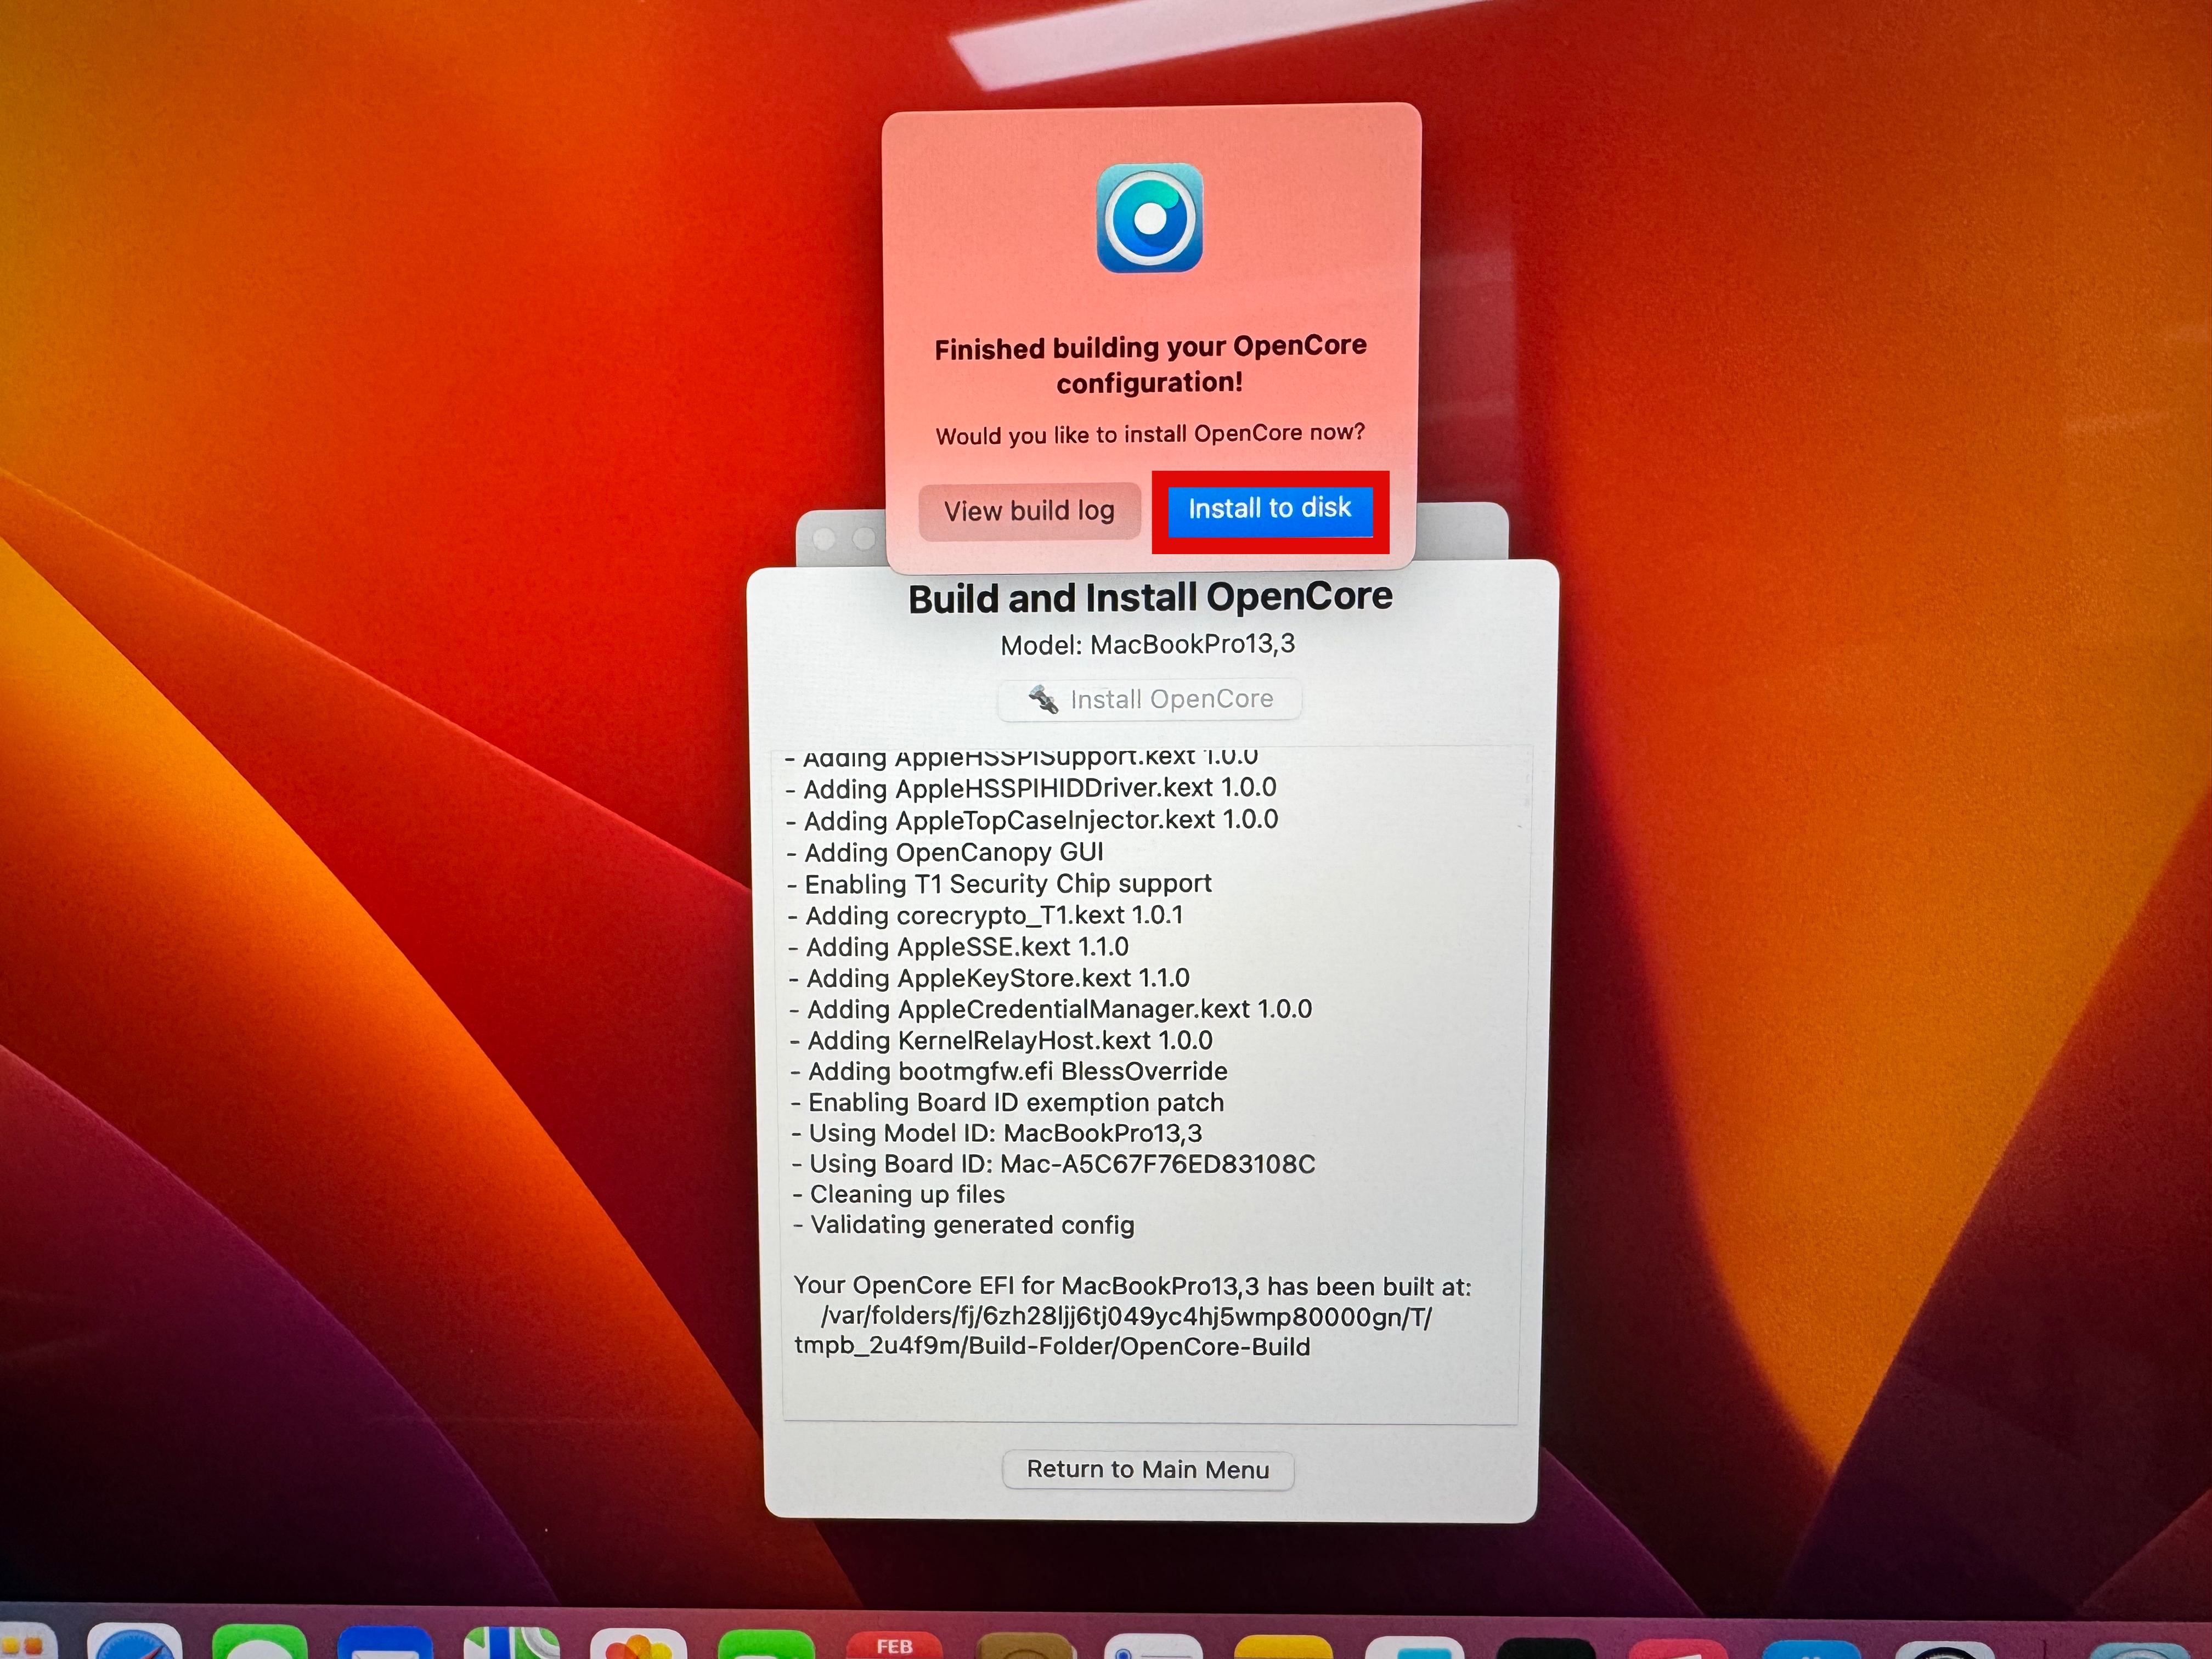Select line 'Adding AppleHSSPIHIDDriver.kext 1.0.0'
2212x1659 pixels.
(1031, 789)
